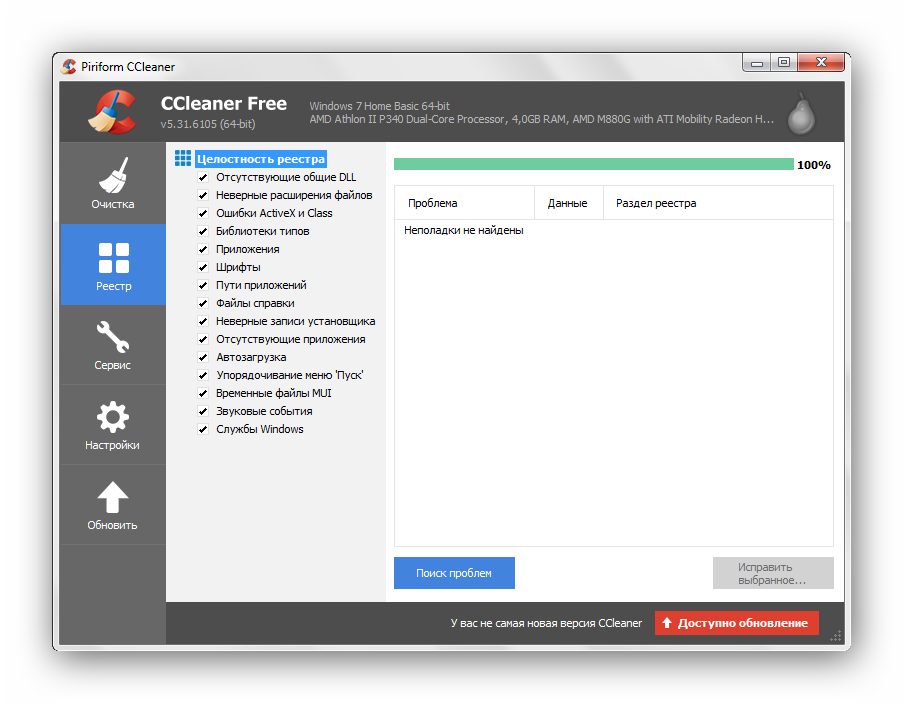The width and height of the screenshot is (904, 704).
Task: Click the Раздел реестра column header
Action: pos(656,203)
